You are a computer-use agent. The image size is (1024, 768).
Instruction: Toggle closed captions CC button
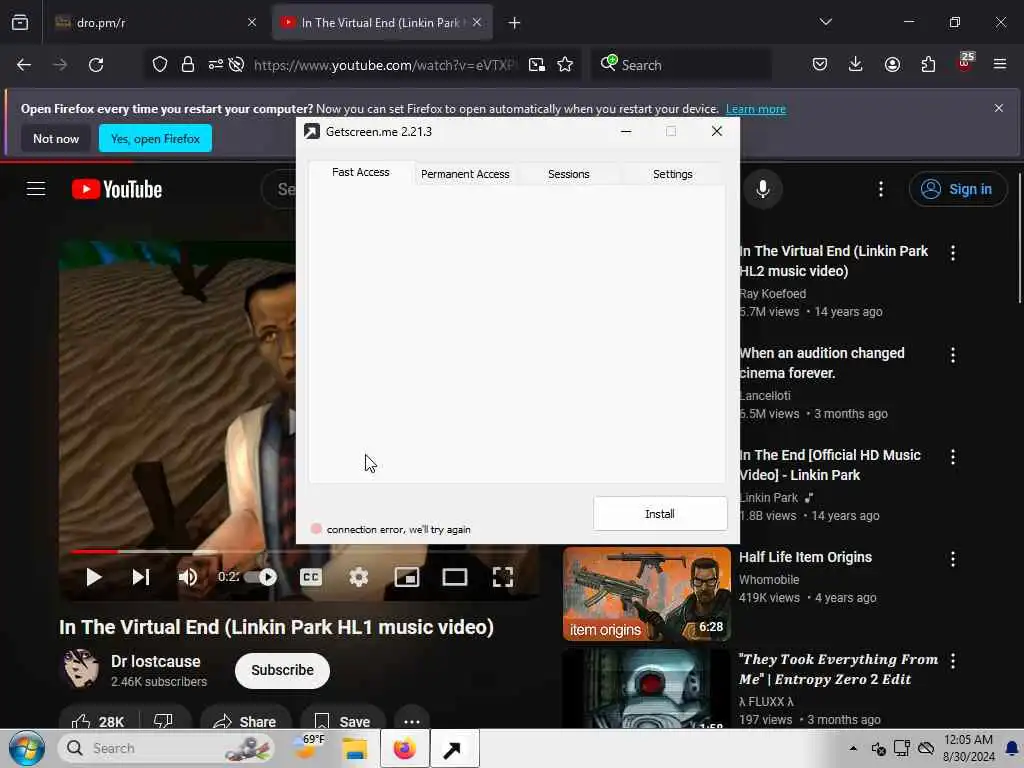click(x=311, y=577)
